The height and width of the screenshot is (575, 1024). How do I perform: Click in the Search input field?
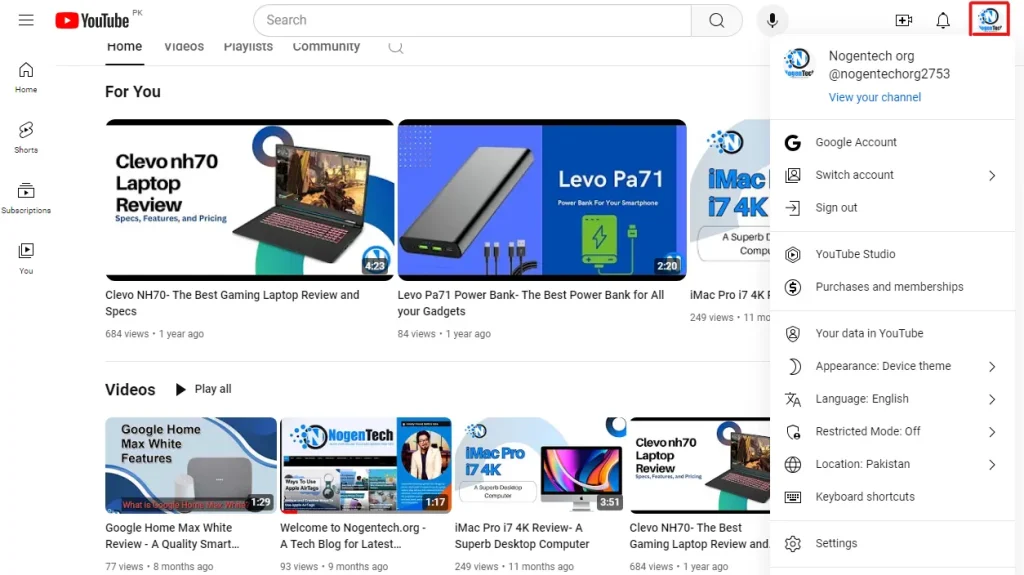(472, 20)
